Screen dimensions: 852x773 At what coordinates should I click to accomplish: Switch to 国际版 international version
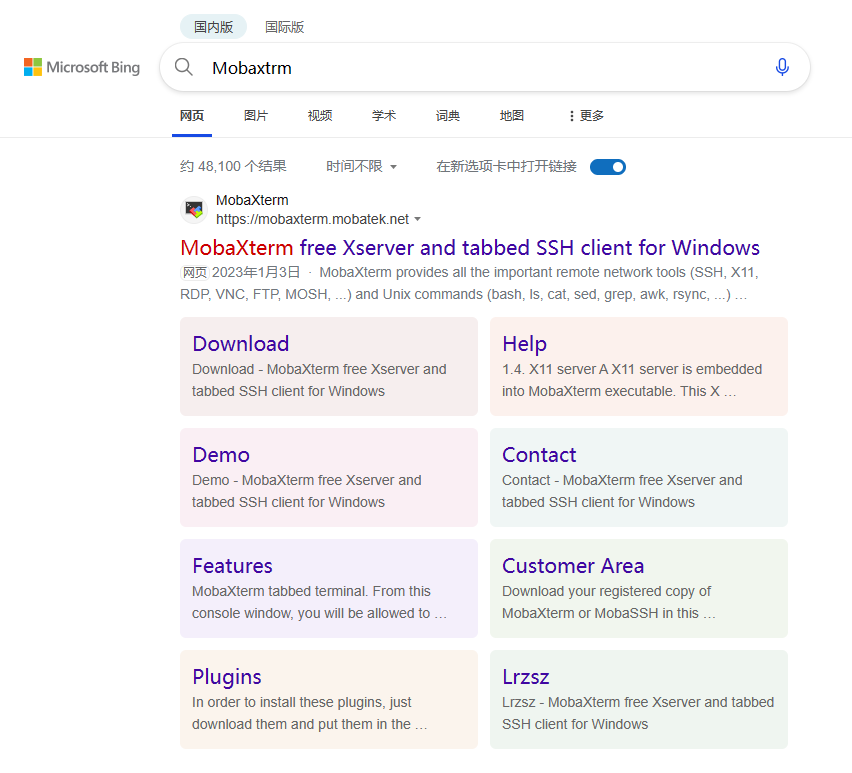click(284, 27)
